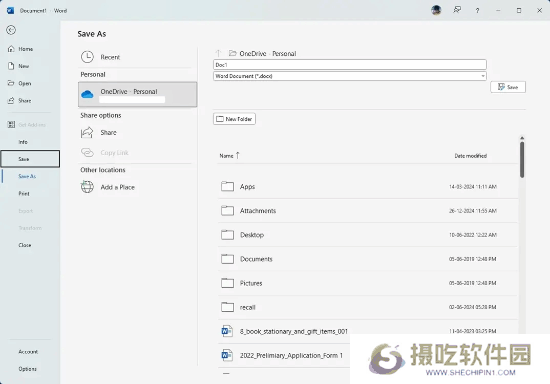This screenshot has height=384, width=550.
Task: Select the OneDrive cloud icon
Action: (87, 94)
